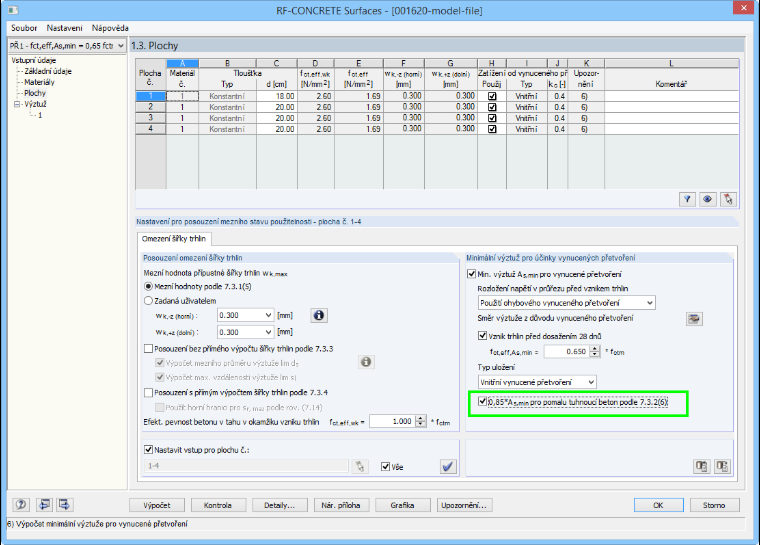The image size is (760, 545).
Task: Open the Nápověda menu
Action: 110,28
